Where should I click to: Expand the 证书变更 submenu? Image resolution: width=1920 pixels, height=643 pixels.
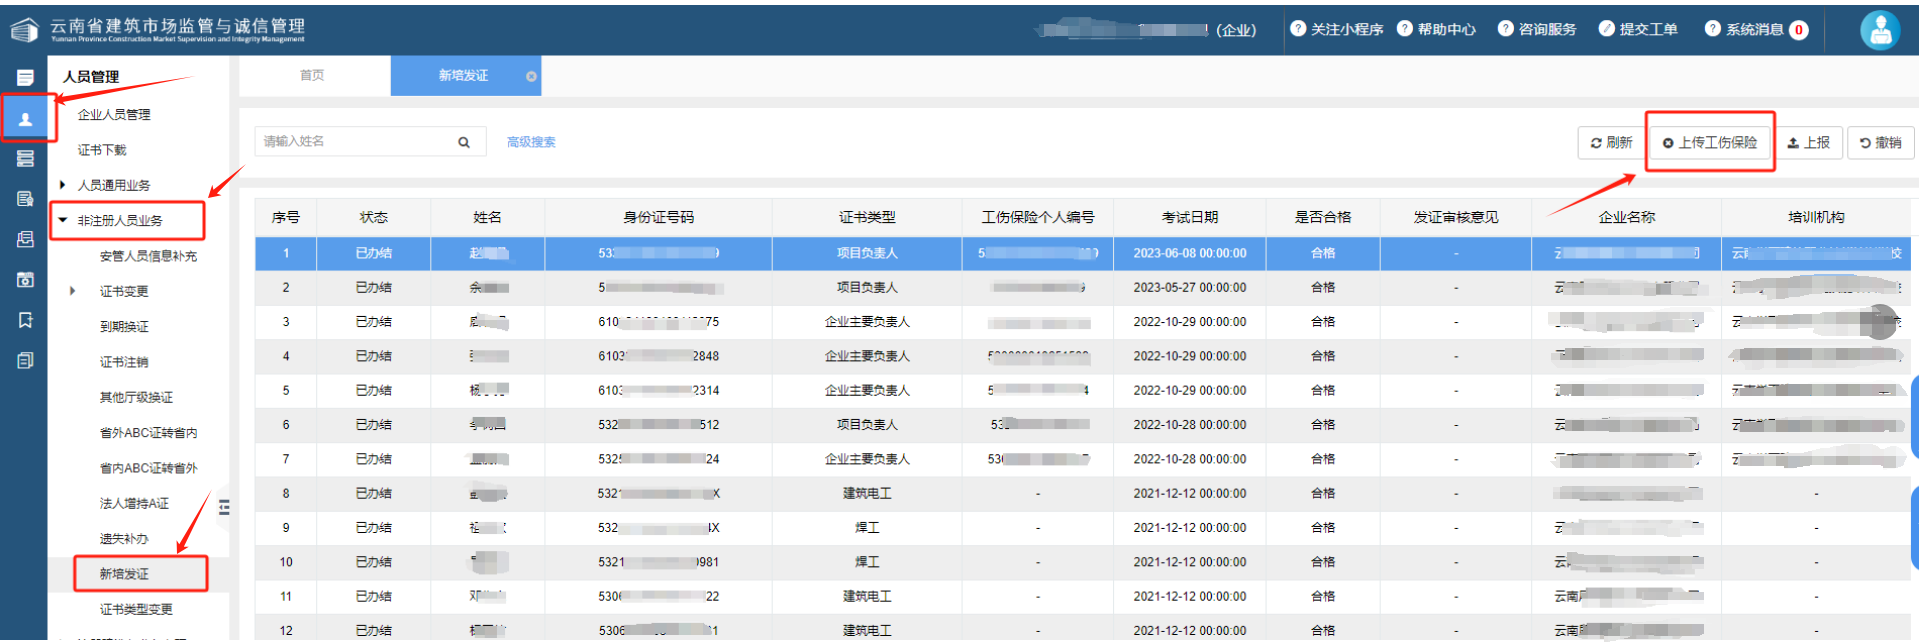pyautogui.click(x=73, y=291)
